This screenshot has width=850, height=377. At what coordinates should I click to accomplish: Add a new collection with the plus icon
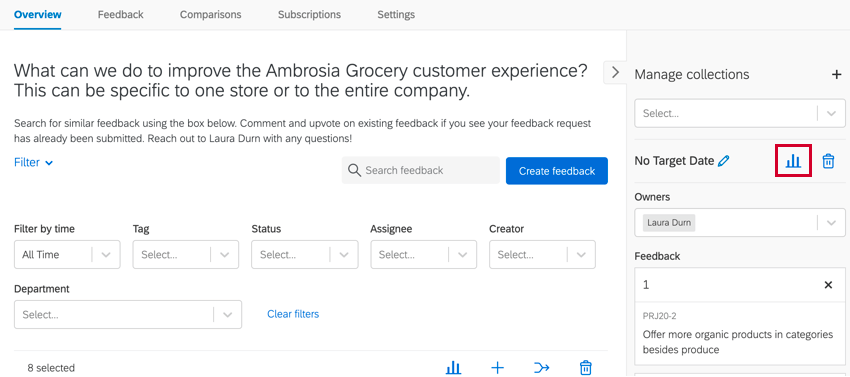point(836,74)
